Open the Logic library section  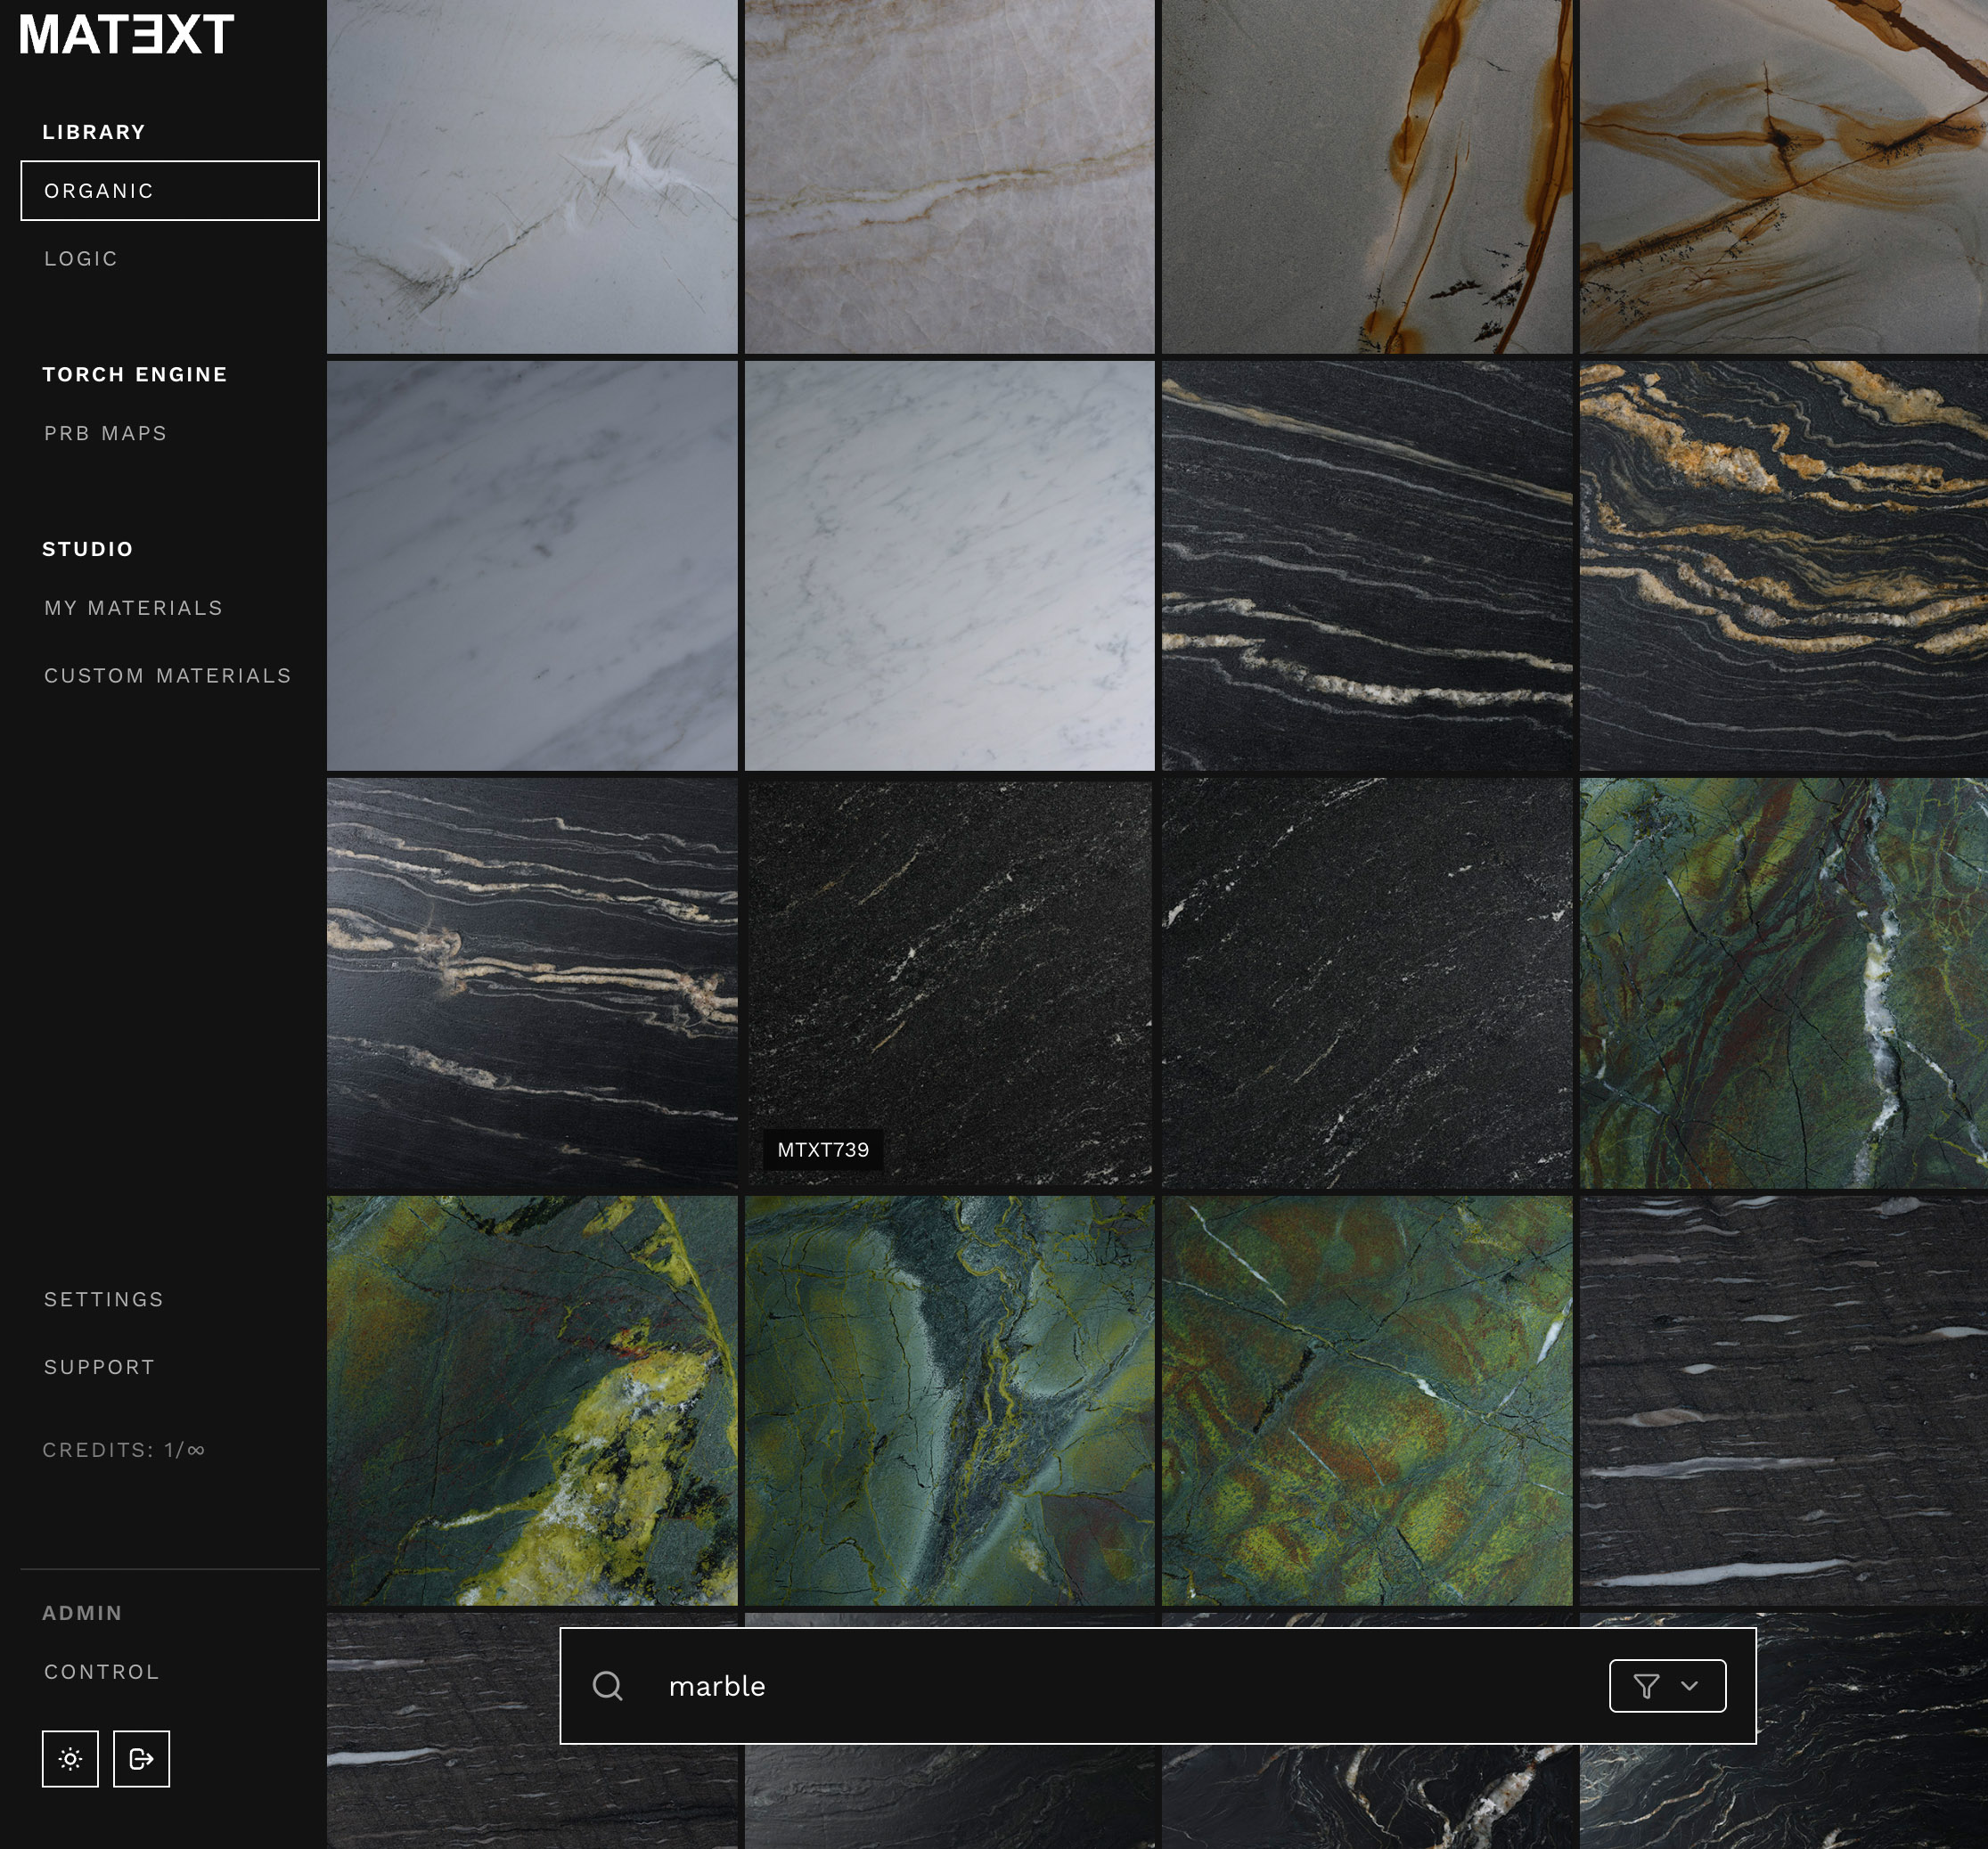[x=81, y=258]
